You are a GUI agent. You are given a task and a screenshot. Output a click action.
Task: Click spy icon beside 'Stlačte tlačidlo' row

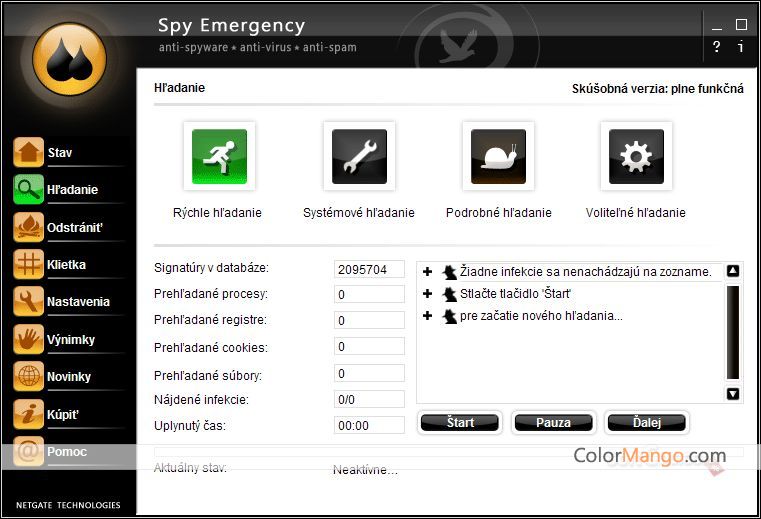tap(449, 294)
